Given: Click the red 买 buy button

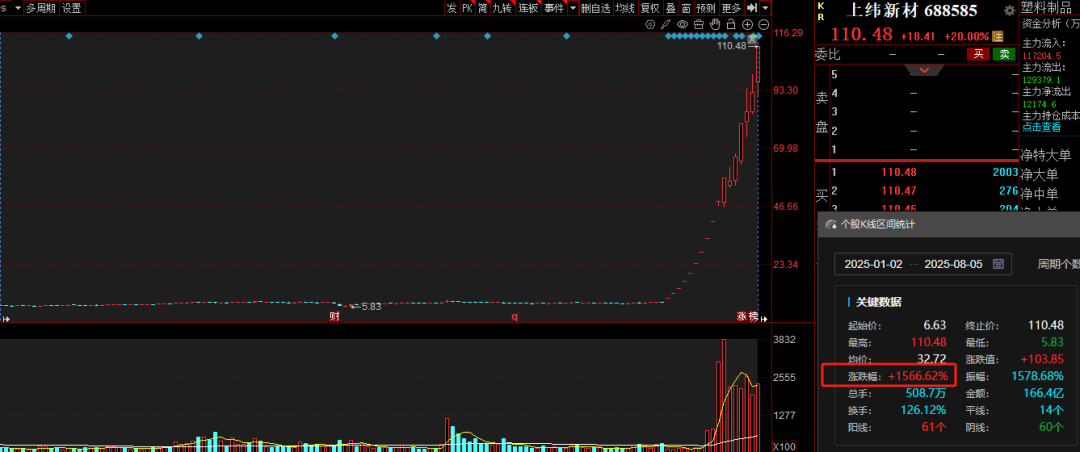Looking at the screenshot, I should pos(978,54).
